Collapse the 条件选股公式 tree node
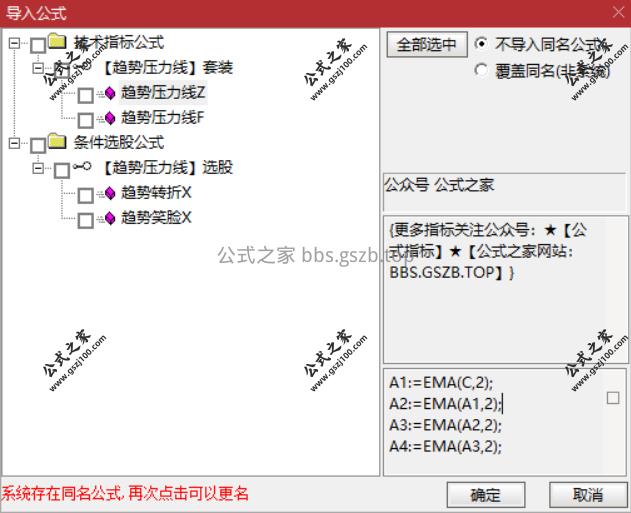This screenshot has width=631, height=513. (14, 143)
